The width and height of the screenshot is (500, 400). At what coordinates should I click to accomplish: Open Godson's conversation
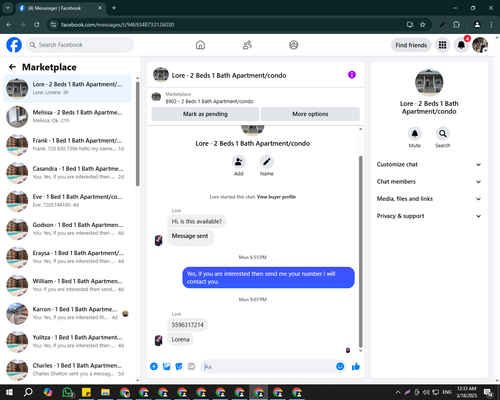67,229
